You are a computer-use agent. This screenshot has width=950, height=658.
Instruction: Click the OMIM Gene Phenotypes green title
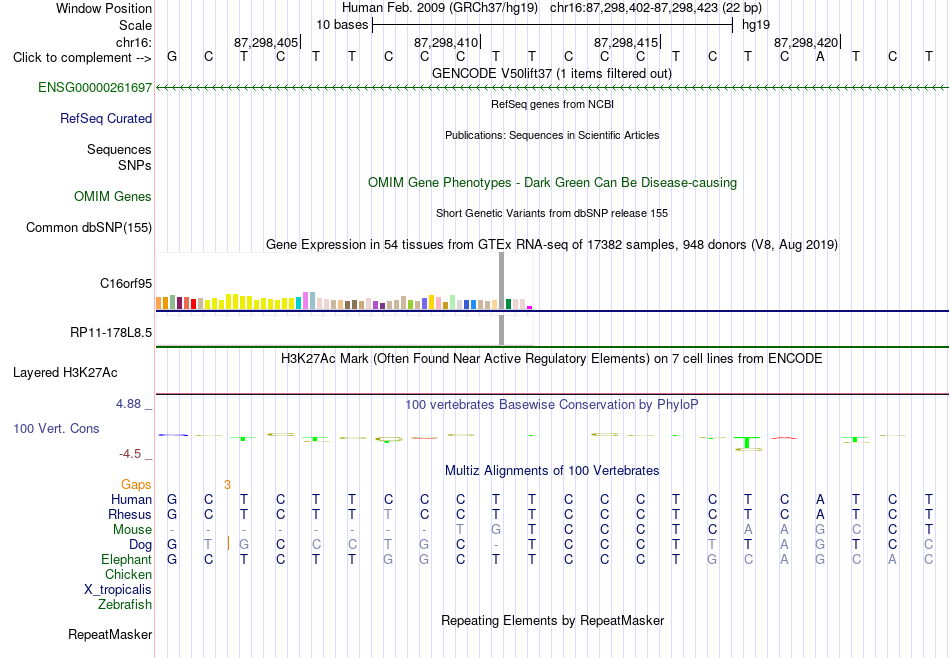point(553,182)
